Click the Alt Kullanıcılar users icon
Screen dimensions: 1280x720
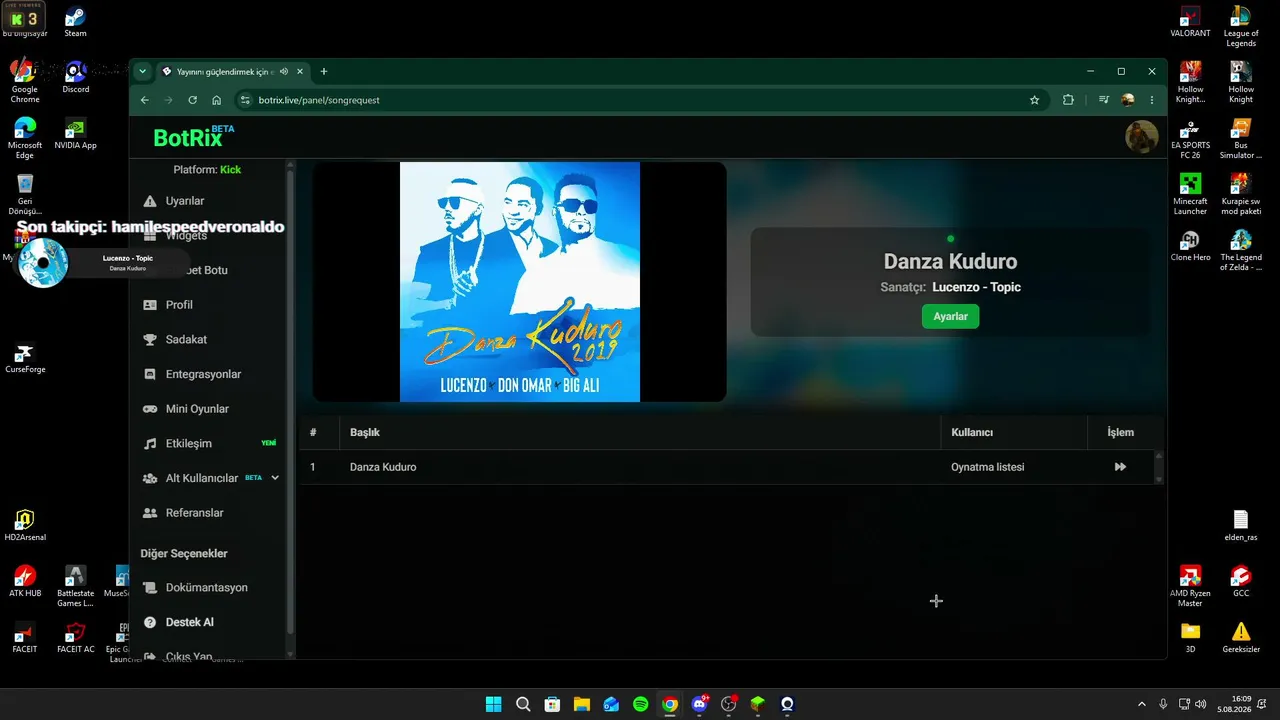coord(150,478)
